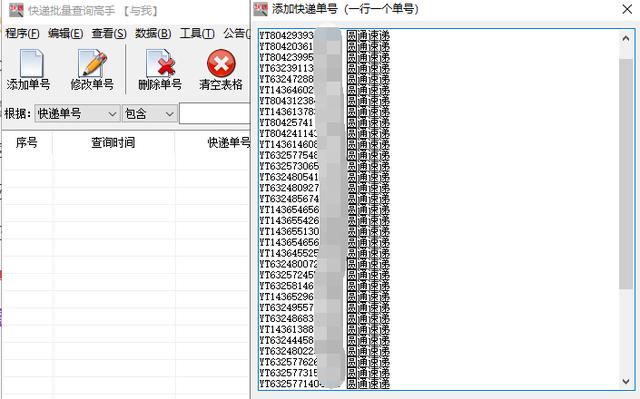Click the vertical scrollbar thumb in dialog
640x399 pixels.
point(626,174)
